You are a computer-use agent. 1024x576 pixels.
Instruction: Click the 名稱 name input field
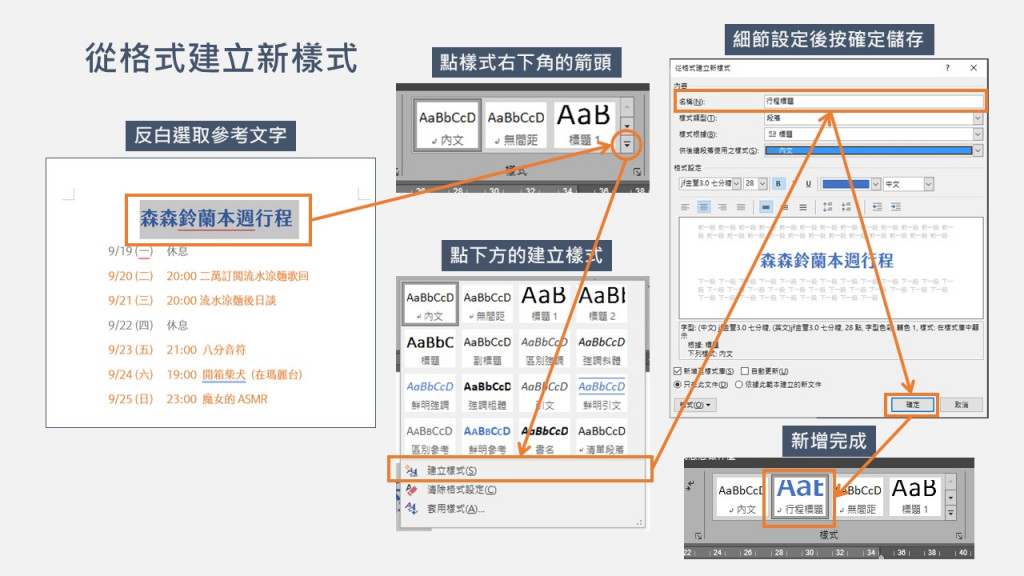point(873,101)
